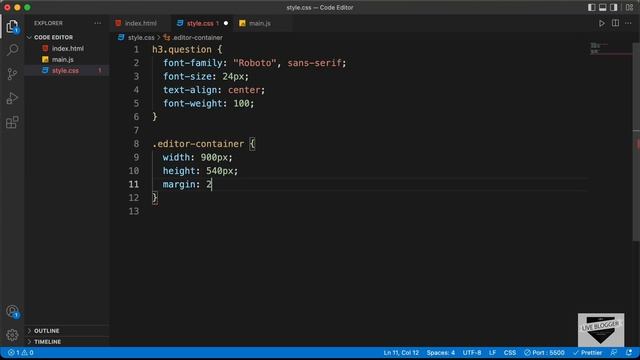Image resolution: width=640 pixels, height=360 pixels.
Task: Click .editor-container in the breadcrumb
Action: 197,37
